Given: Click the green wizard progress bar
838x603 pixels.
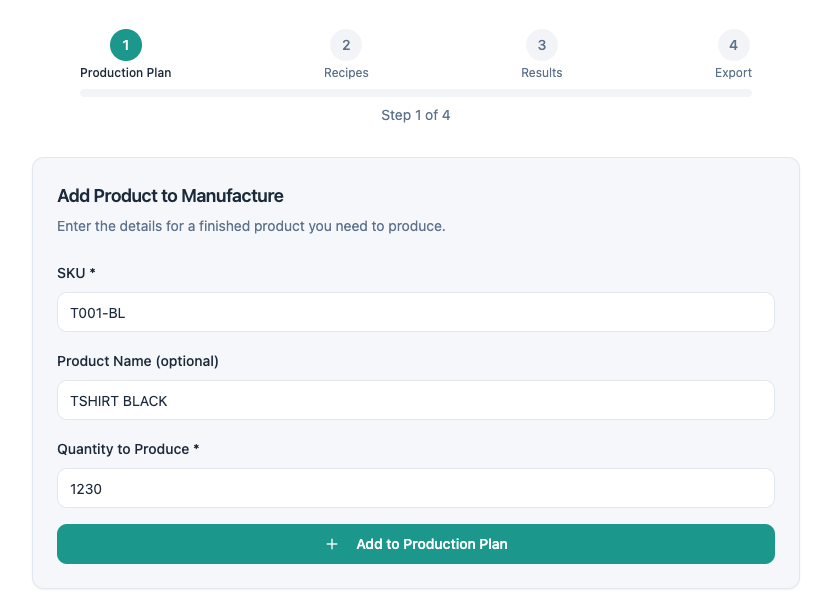Looking at the screenshot, I should point(416,92).
